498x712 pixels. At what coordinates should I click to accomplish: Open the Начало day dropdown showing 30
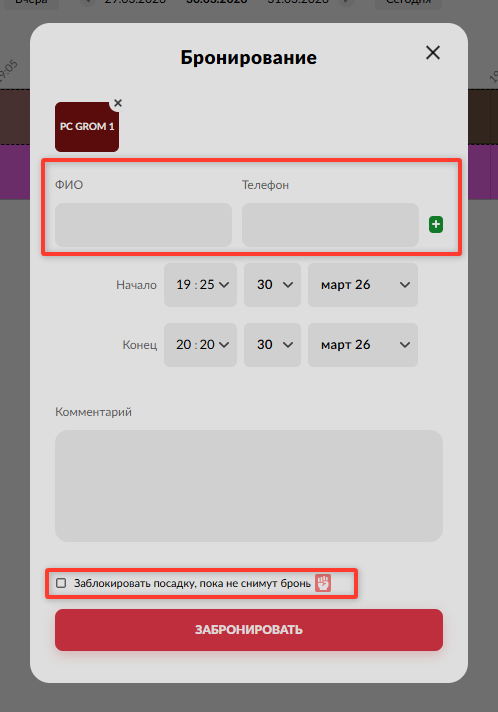[x=272, y=285]
